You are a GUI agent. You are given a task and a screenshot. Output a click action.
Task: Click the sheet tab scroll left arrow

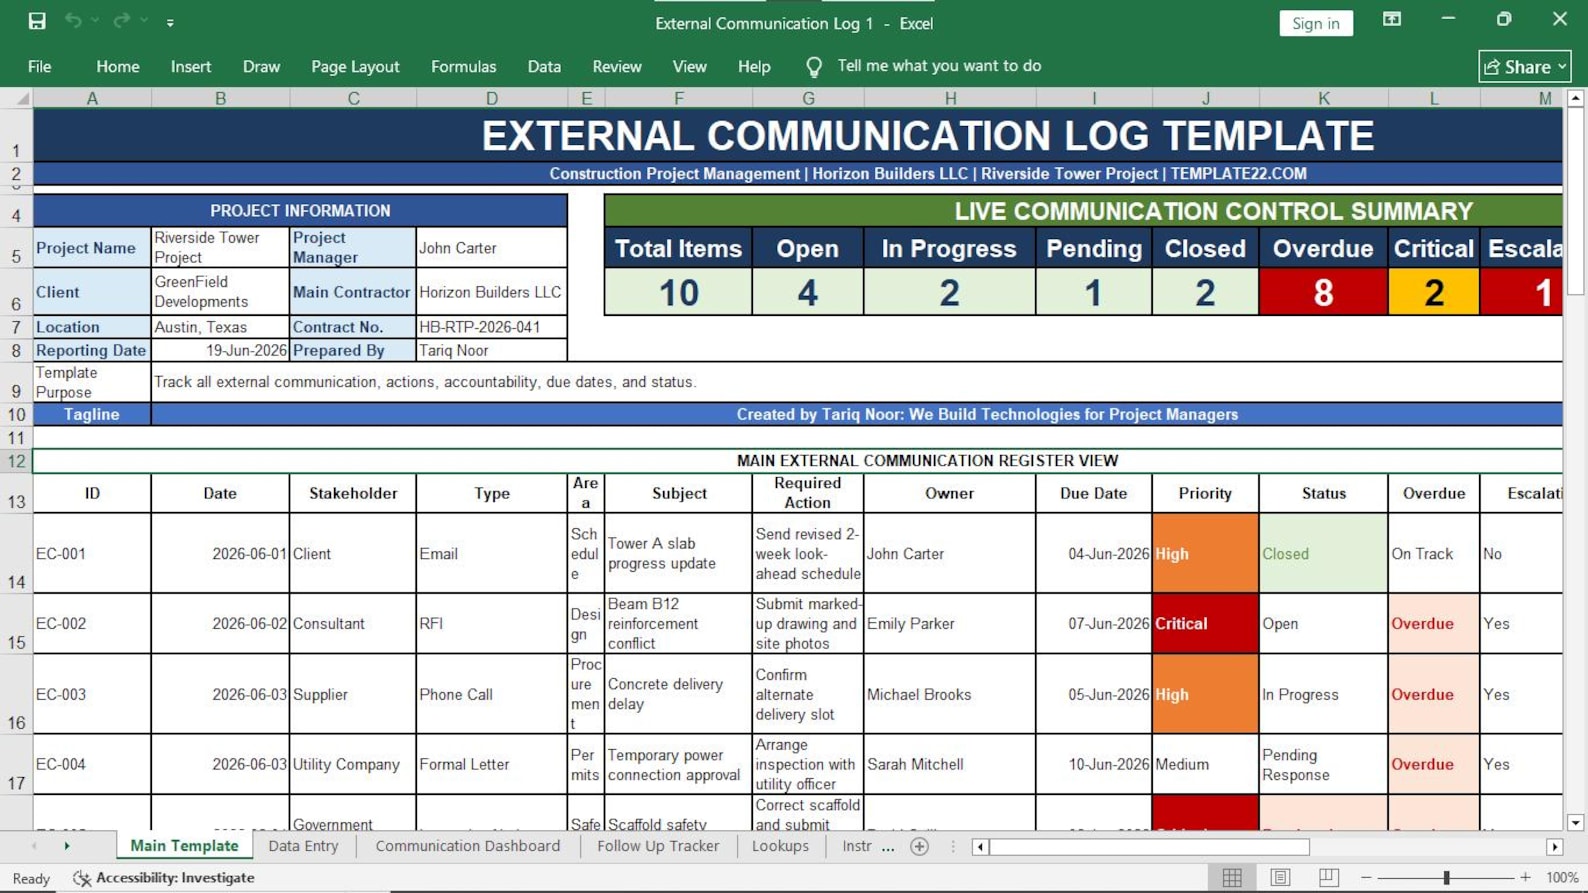[33, 846]
